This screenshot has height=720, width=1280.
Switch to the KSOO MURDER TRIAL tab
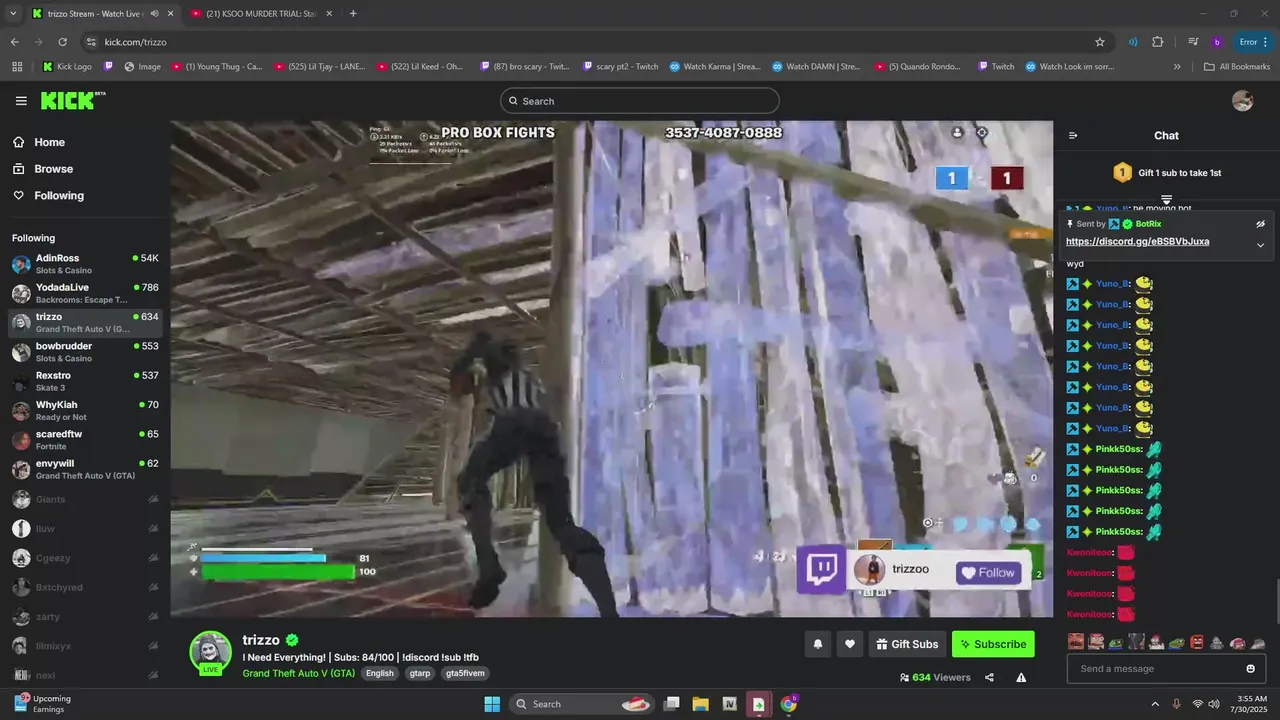(x=260, y=14)
